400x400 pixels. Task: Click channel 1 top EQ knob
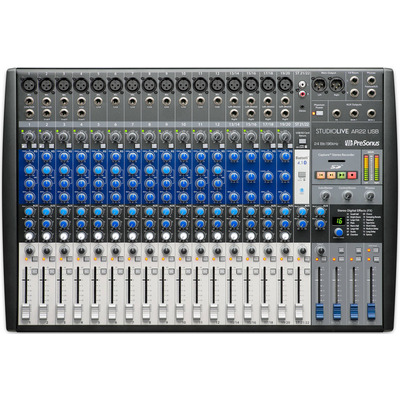[x=29, y=157]
